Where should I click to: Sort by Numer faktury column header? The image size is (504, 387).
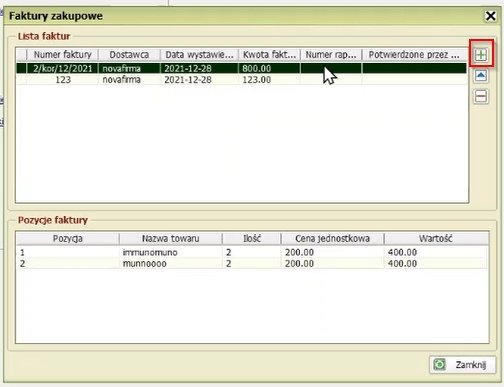63,55
